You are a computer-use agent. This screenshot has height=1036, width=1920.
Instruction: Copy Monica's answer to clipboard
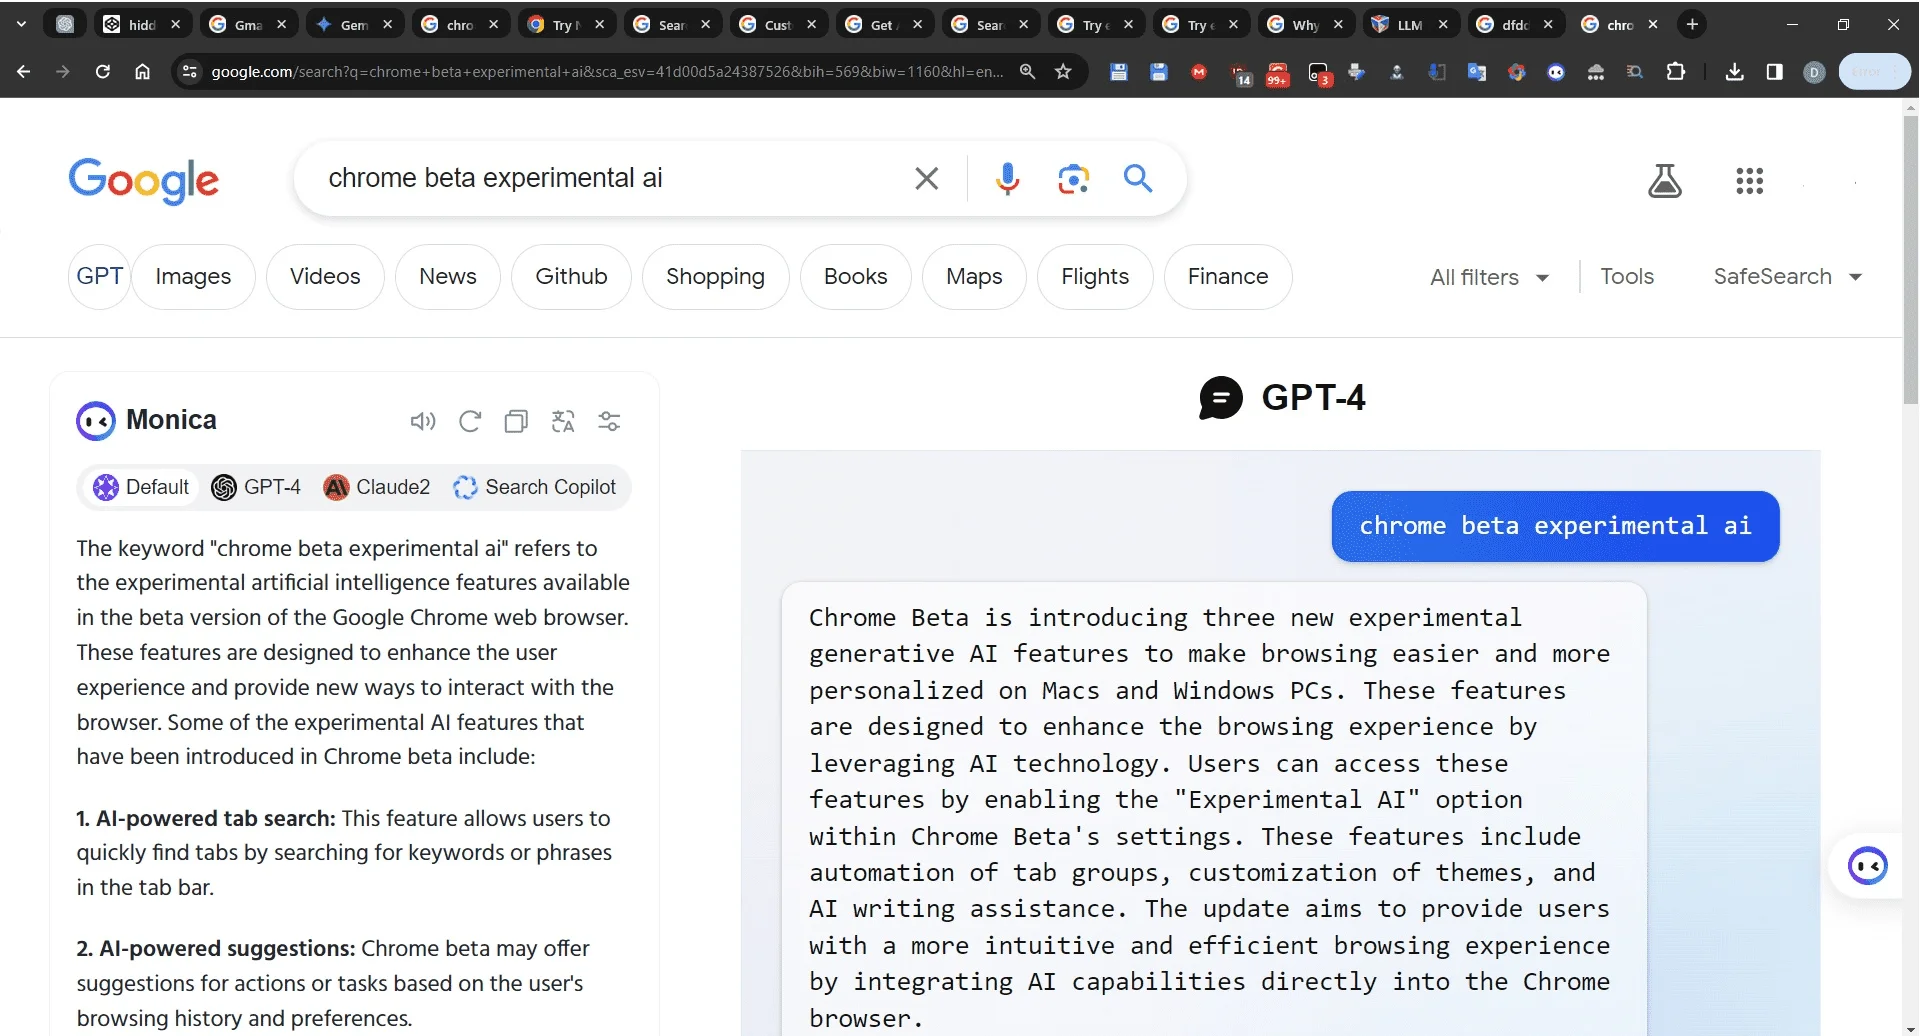coord(516,421)
